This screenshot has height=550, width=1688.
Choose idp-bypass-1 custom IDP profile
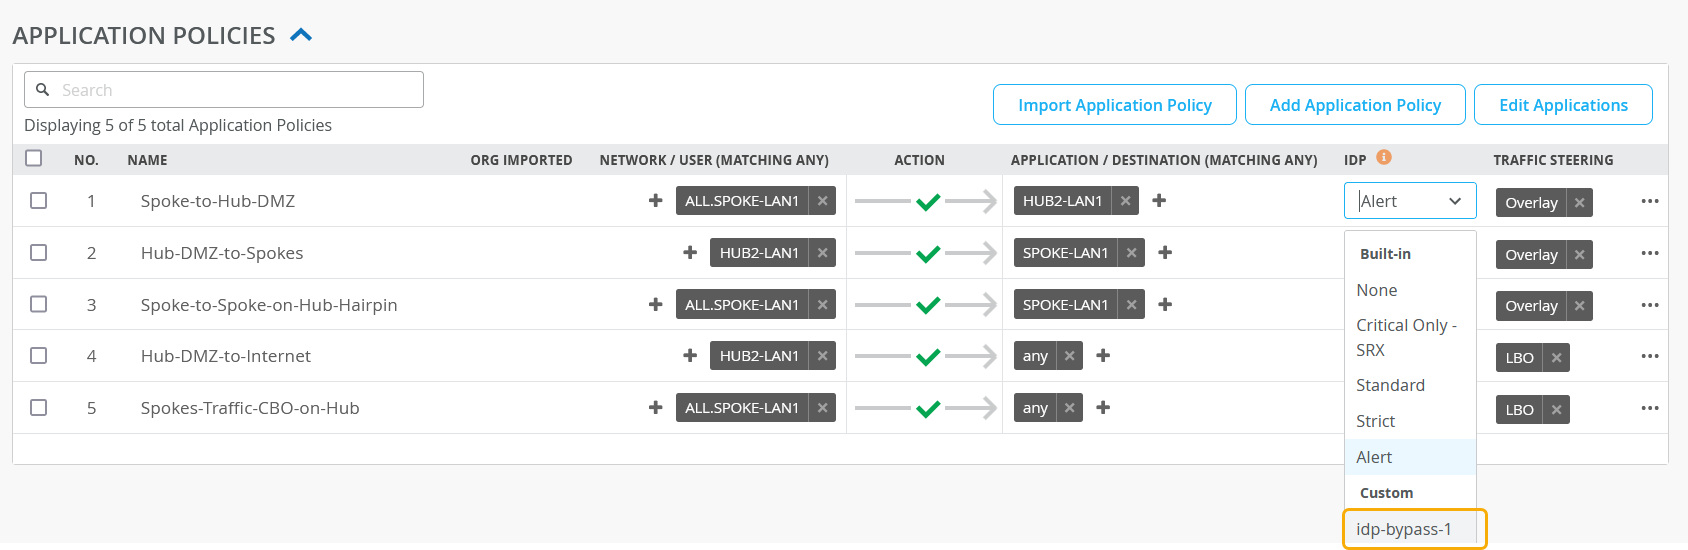point(1404,529)
